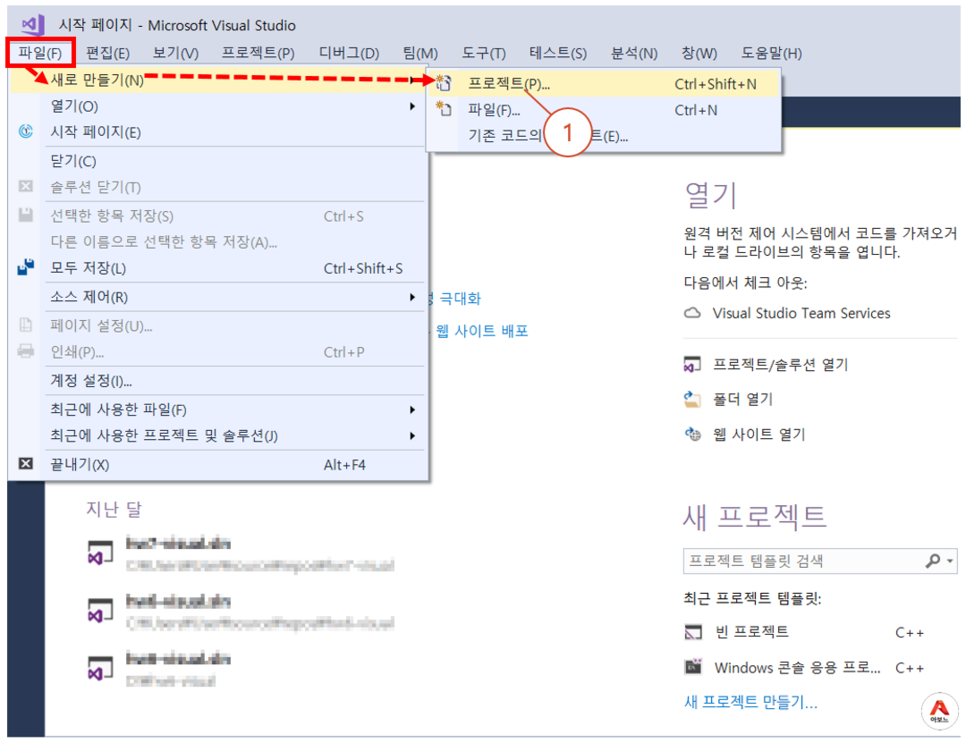Select 파일(F)... Ctrl+N submenu item

click(x=604, y=110)
